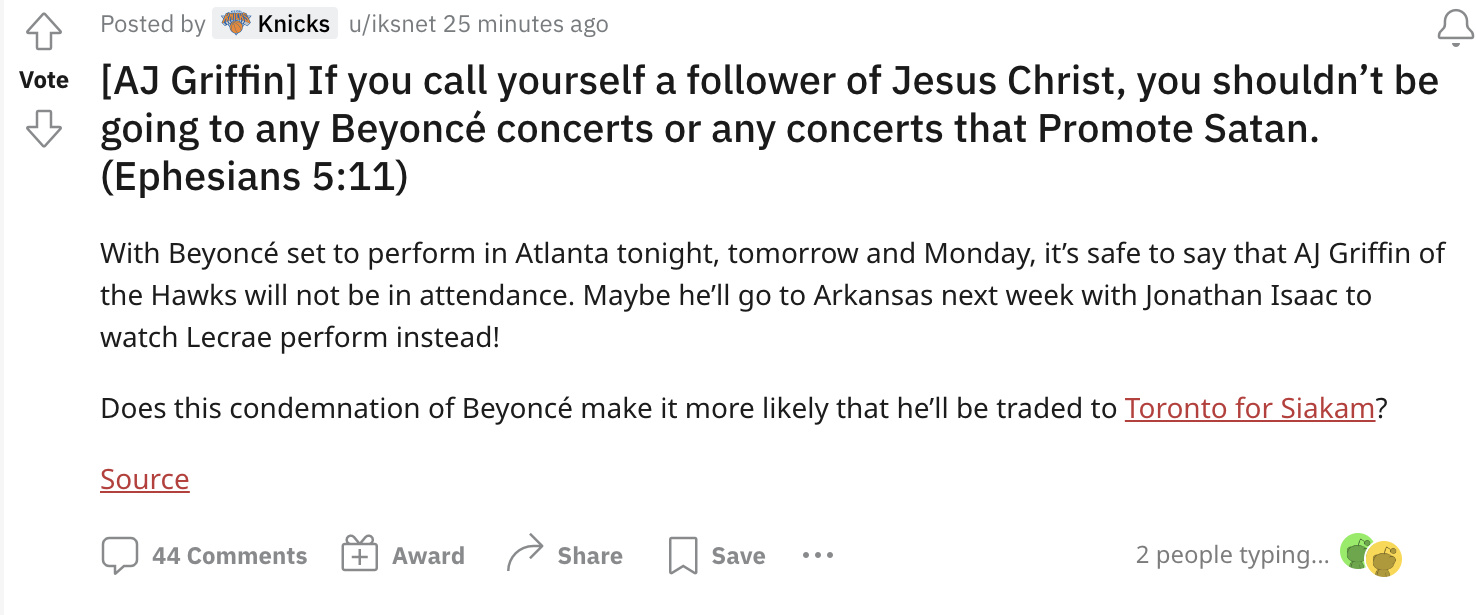Click the Source link
Viewport: 1476px width, 615px height.
pos(144,479)
